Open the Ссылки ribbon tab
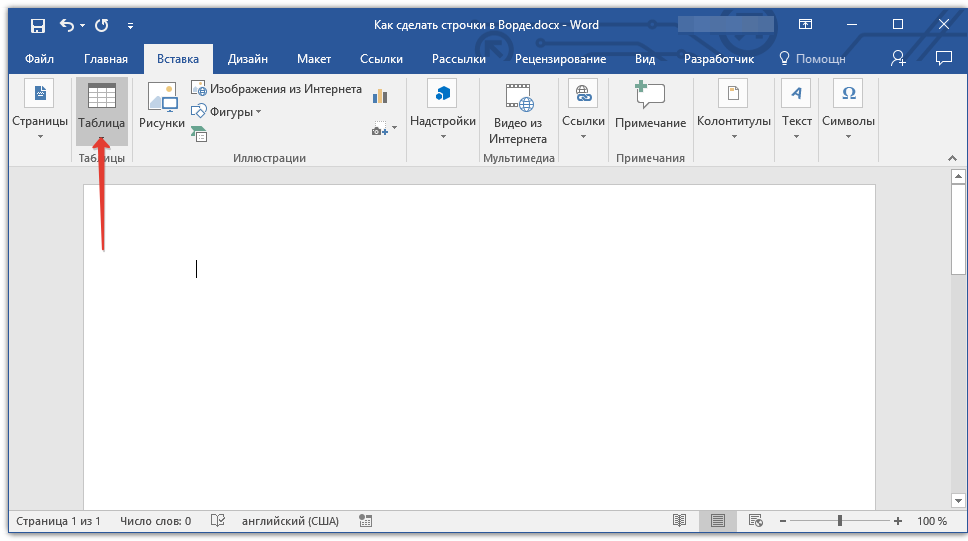Viewport: 968px width, 541px height. 382,59
